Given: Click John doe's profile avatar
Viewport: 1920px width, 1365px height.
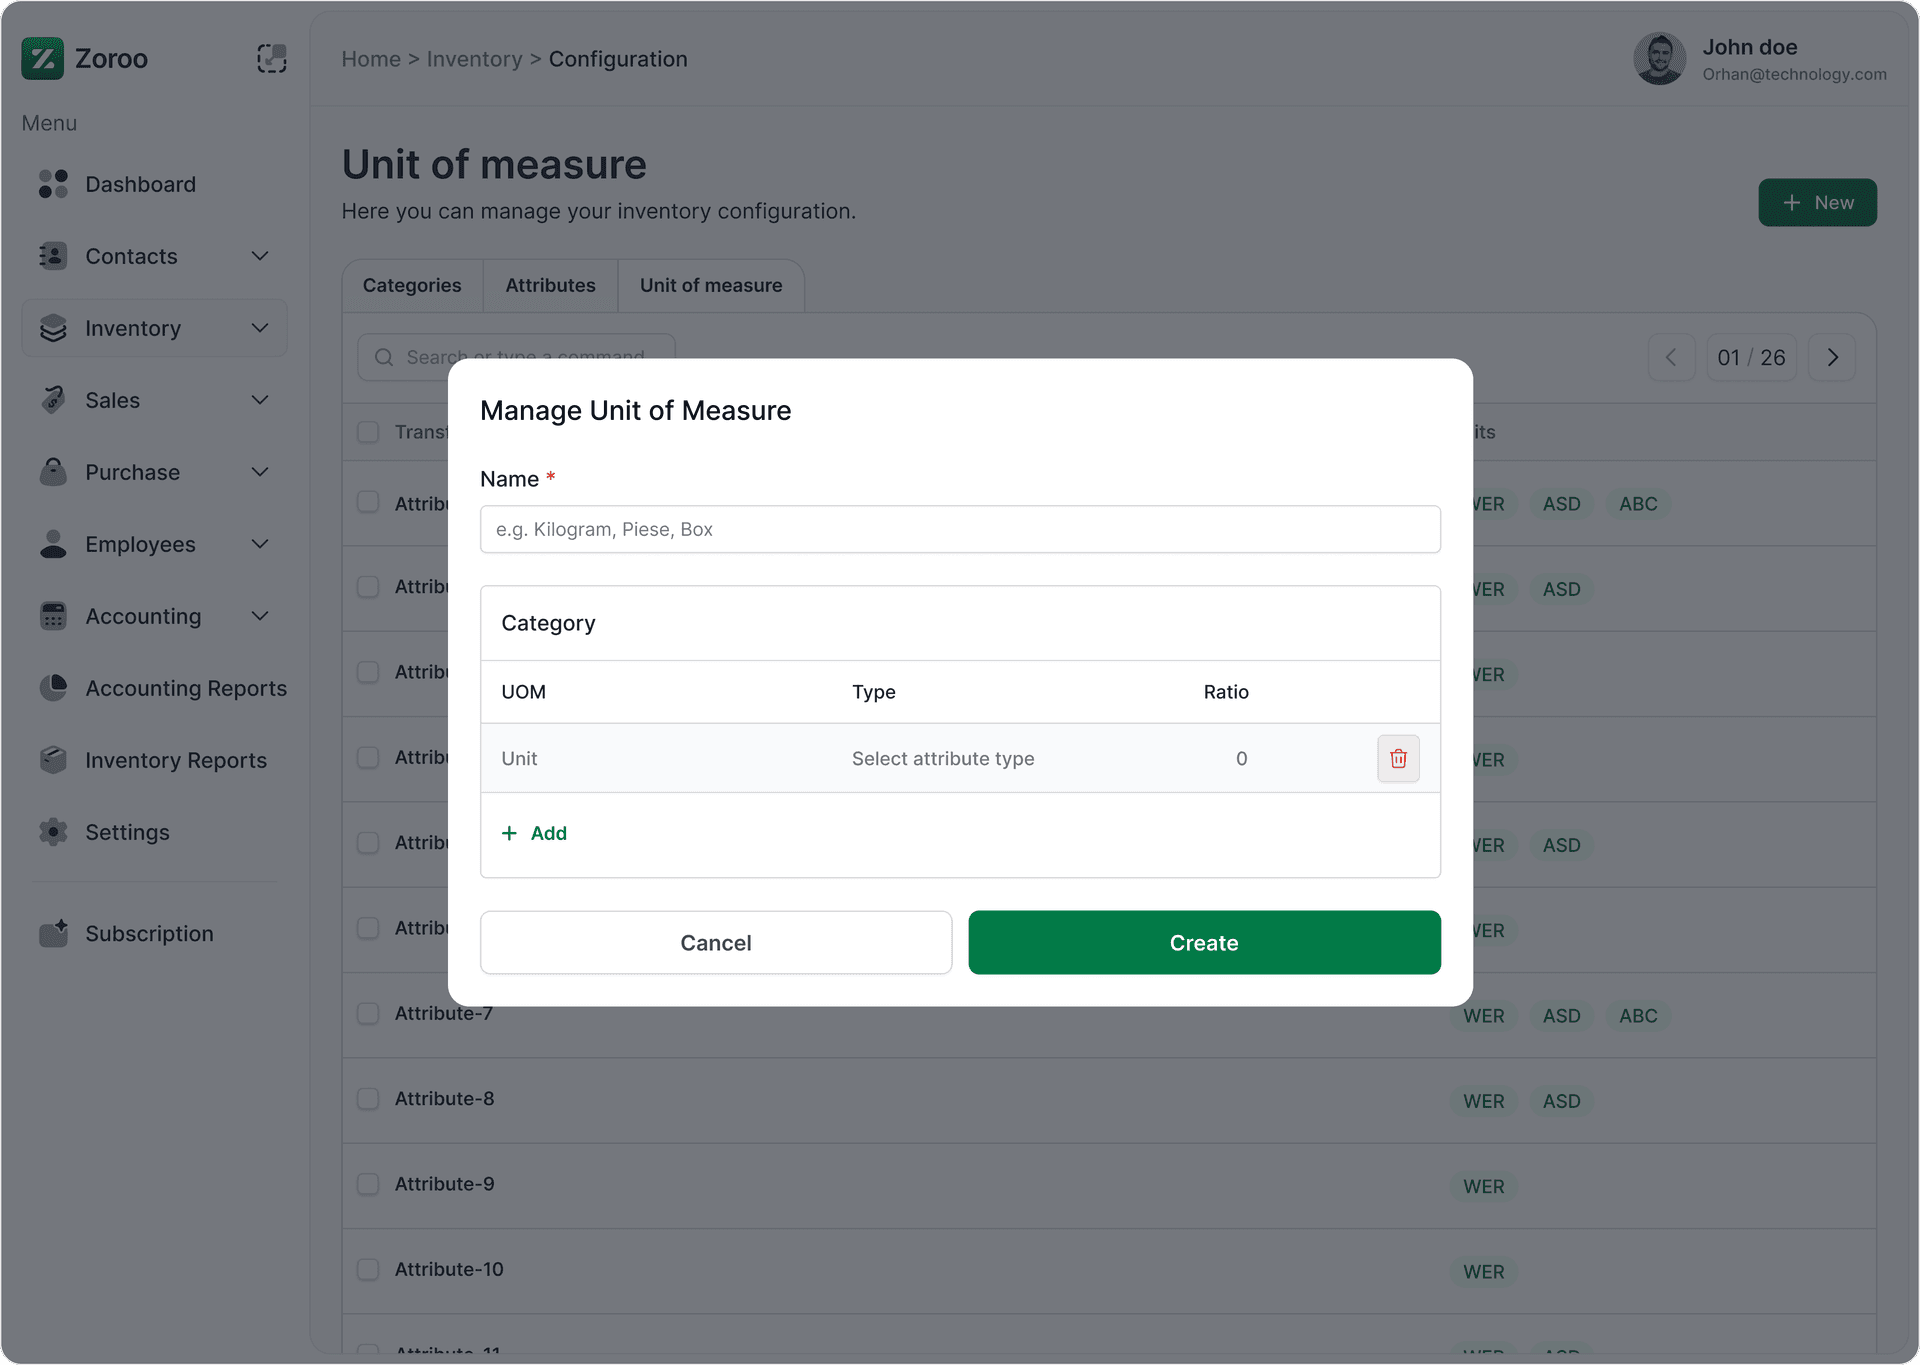Looking at the screenshot, I should 1659,59.
